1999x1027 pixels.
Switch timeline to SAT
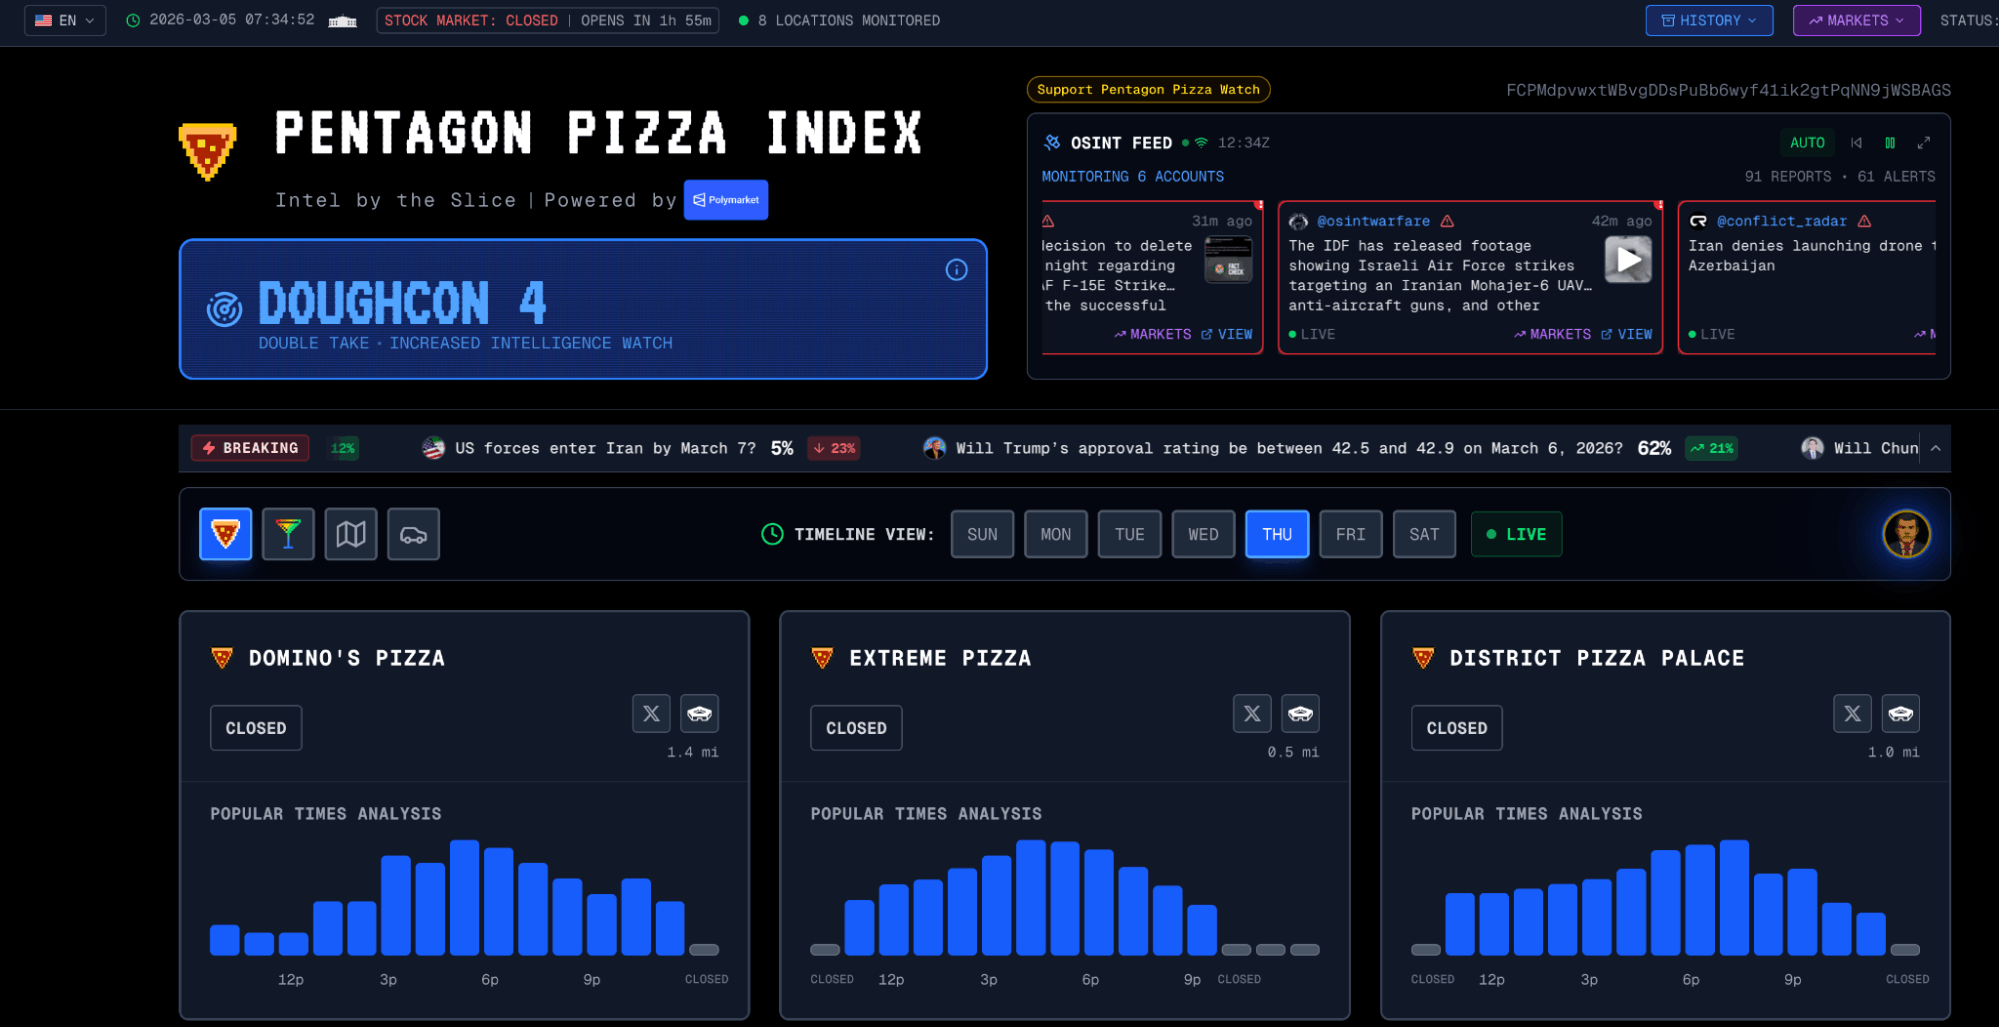(x=1424, y=534)
